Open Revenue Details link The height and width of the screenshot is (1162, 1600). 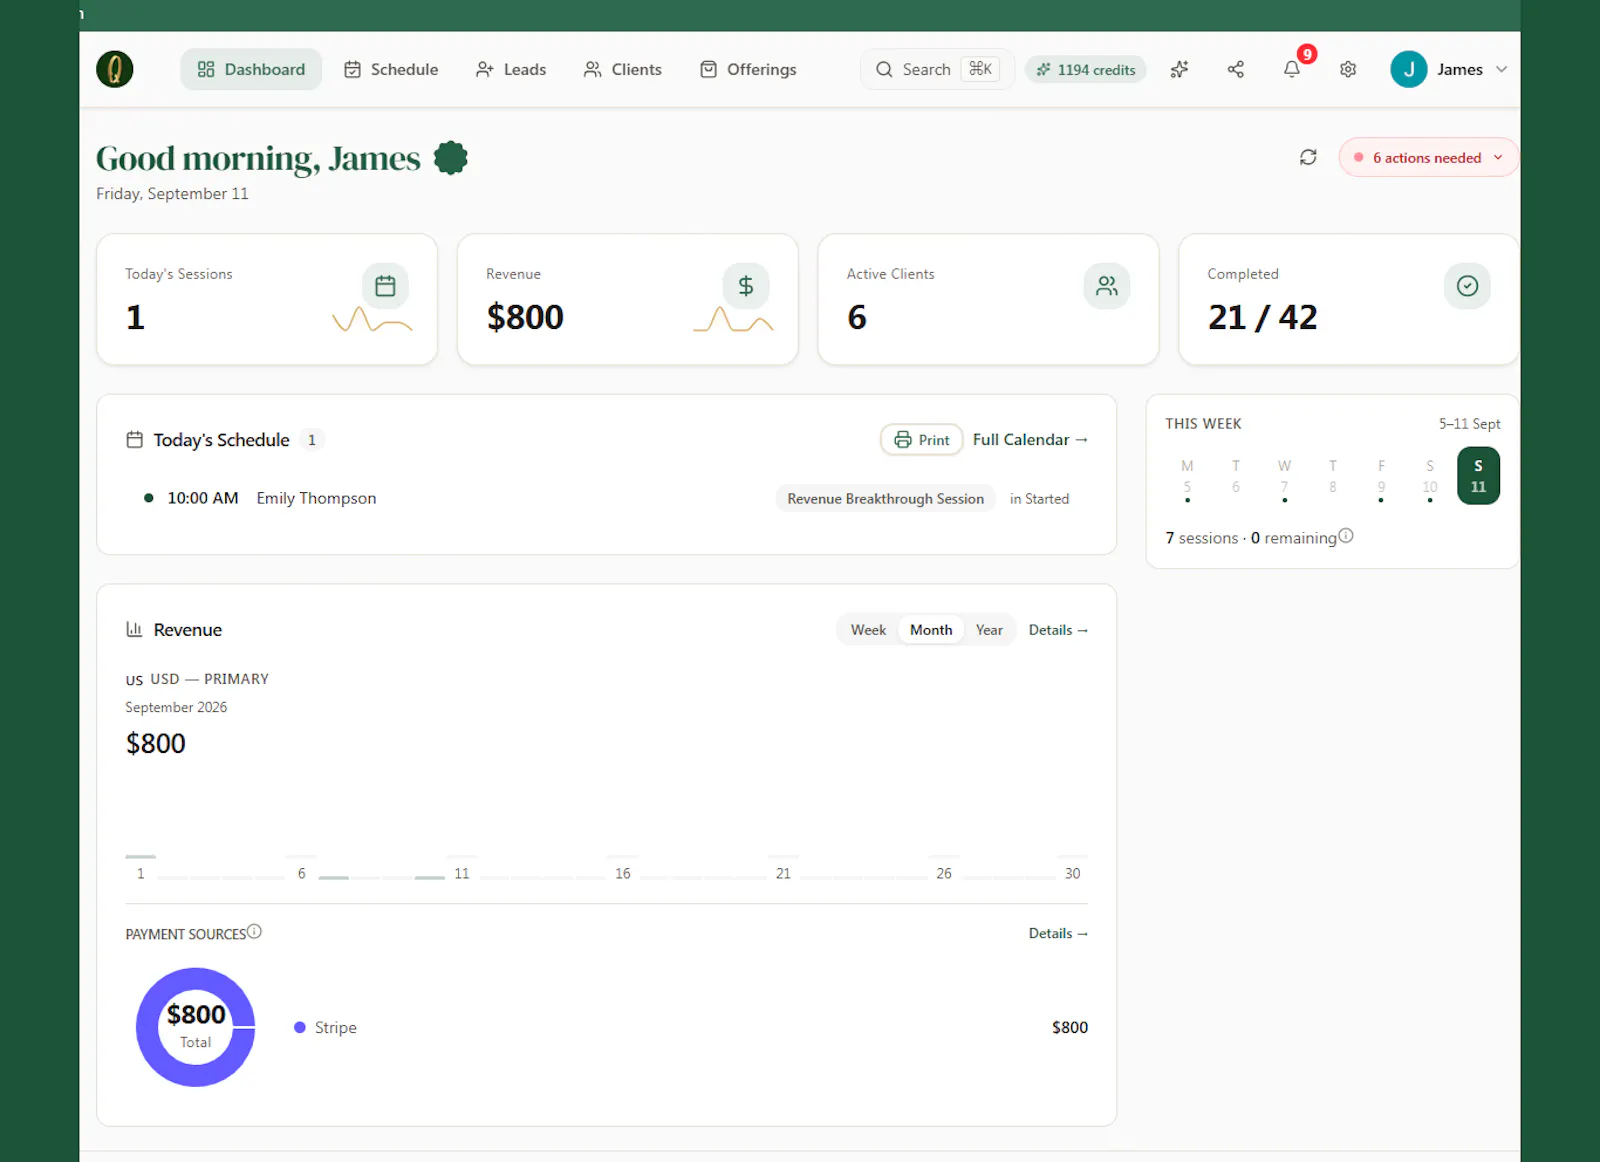click(x=1058, y=630)
